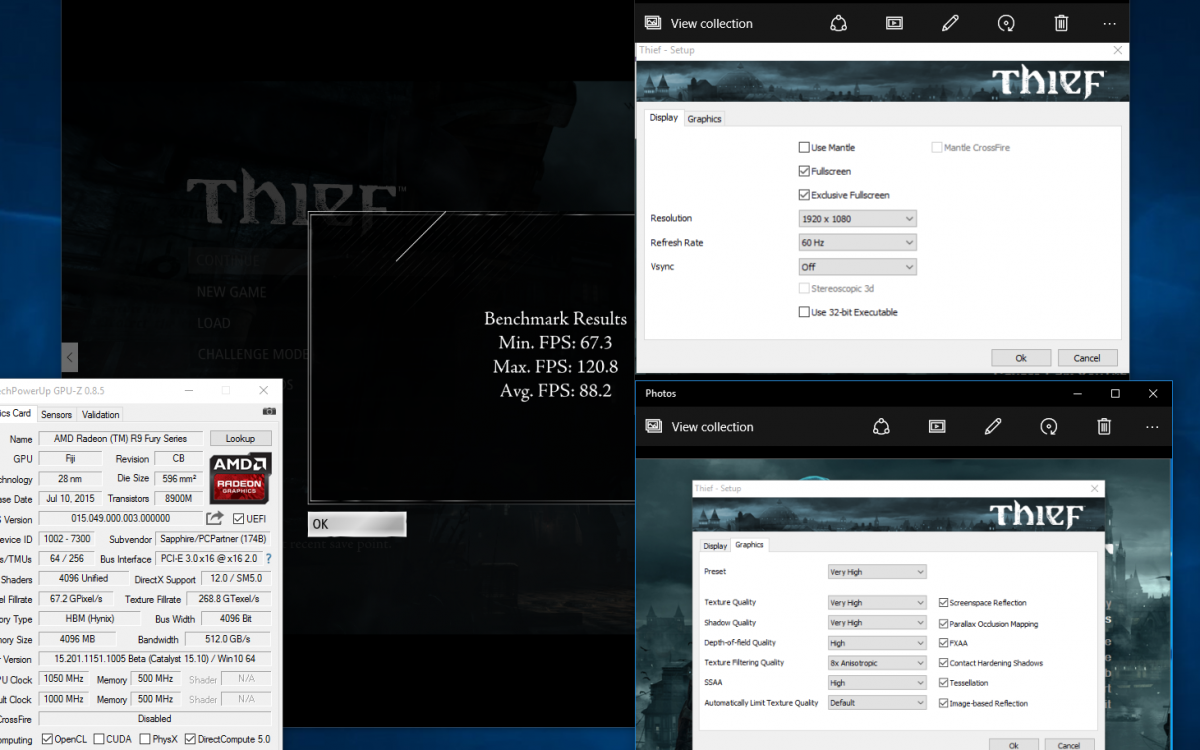Click OK under the Benchmark Results
Viewport: 1200px width, 750px height.
(357, 524)
